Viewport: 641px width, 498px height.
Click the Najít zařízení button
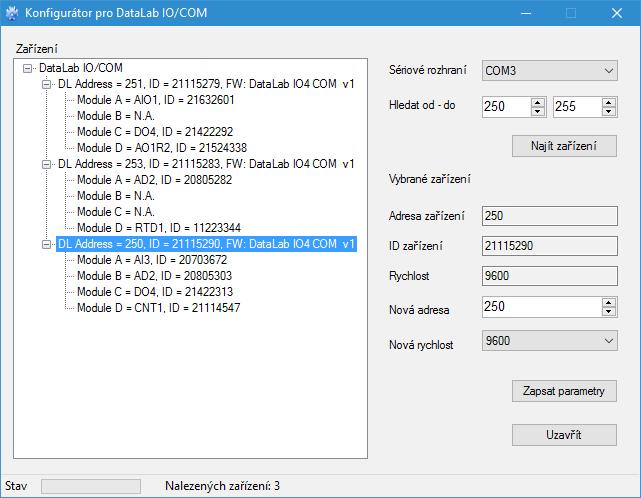(x=564, y=146)
